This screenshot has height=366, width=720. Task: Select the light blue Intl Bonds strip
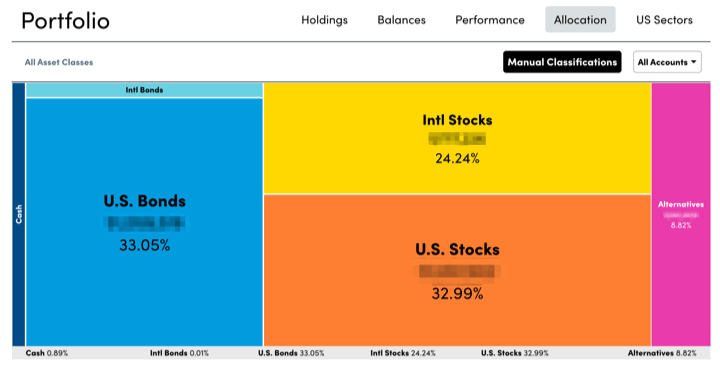point(144,90)
